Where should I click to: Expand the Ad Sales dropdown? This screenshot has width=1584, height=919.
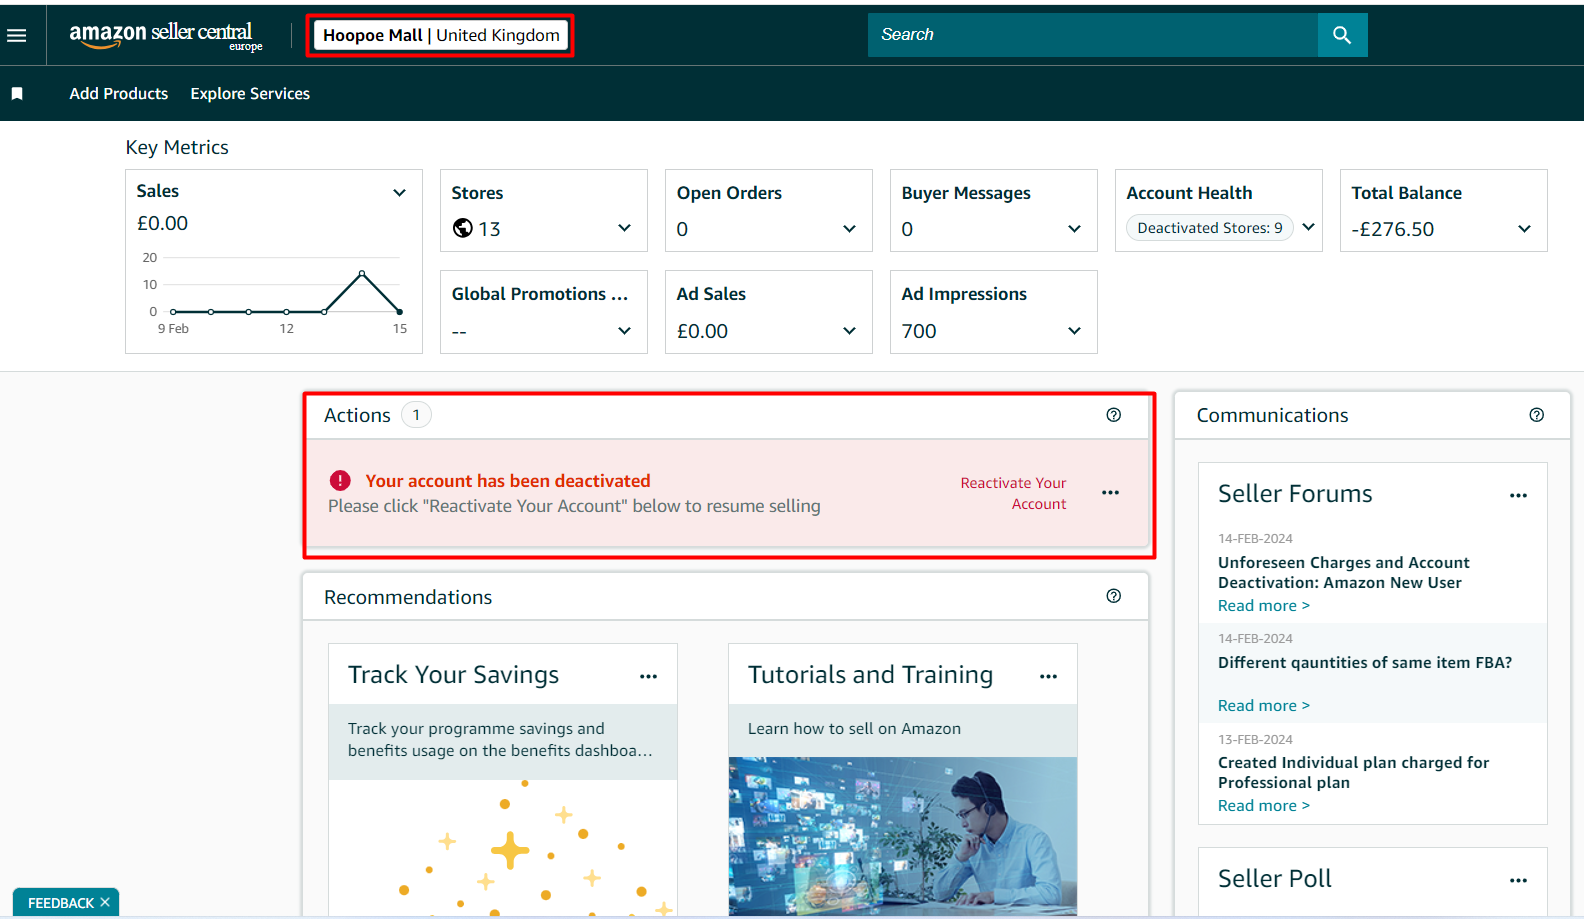pyautogui.click(x=849, y=331)
